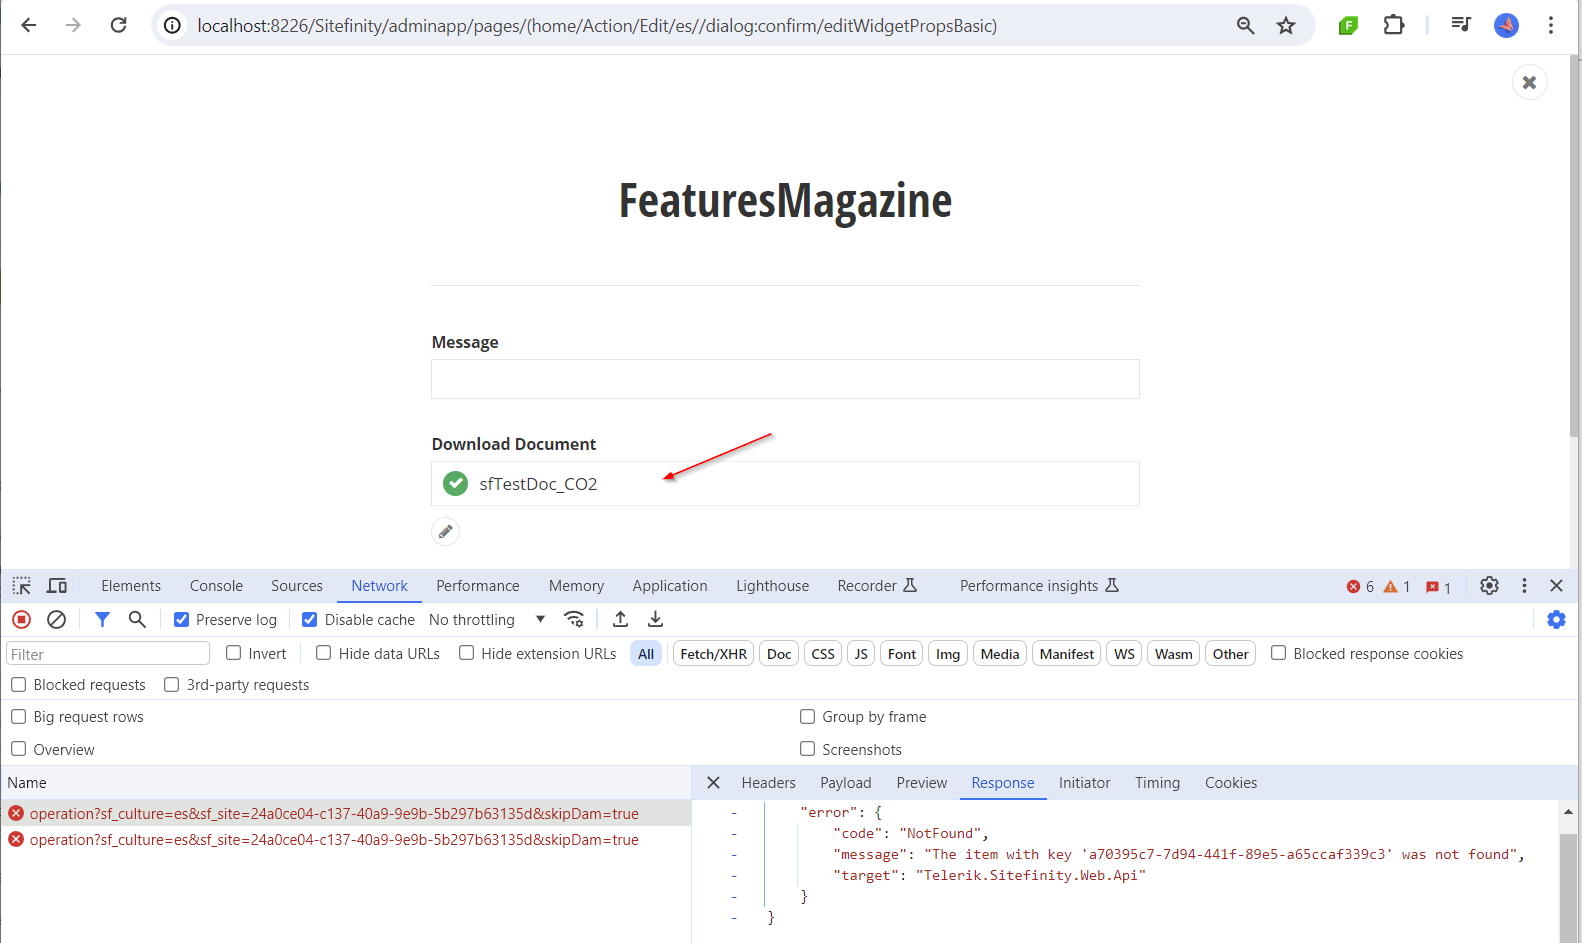Enable the Invert filter checkbox
Screen dimensions: 1582x943
coord(234,653)
